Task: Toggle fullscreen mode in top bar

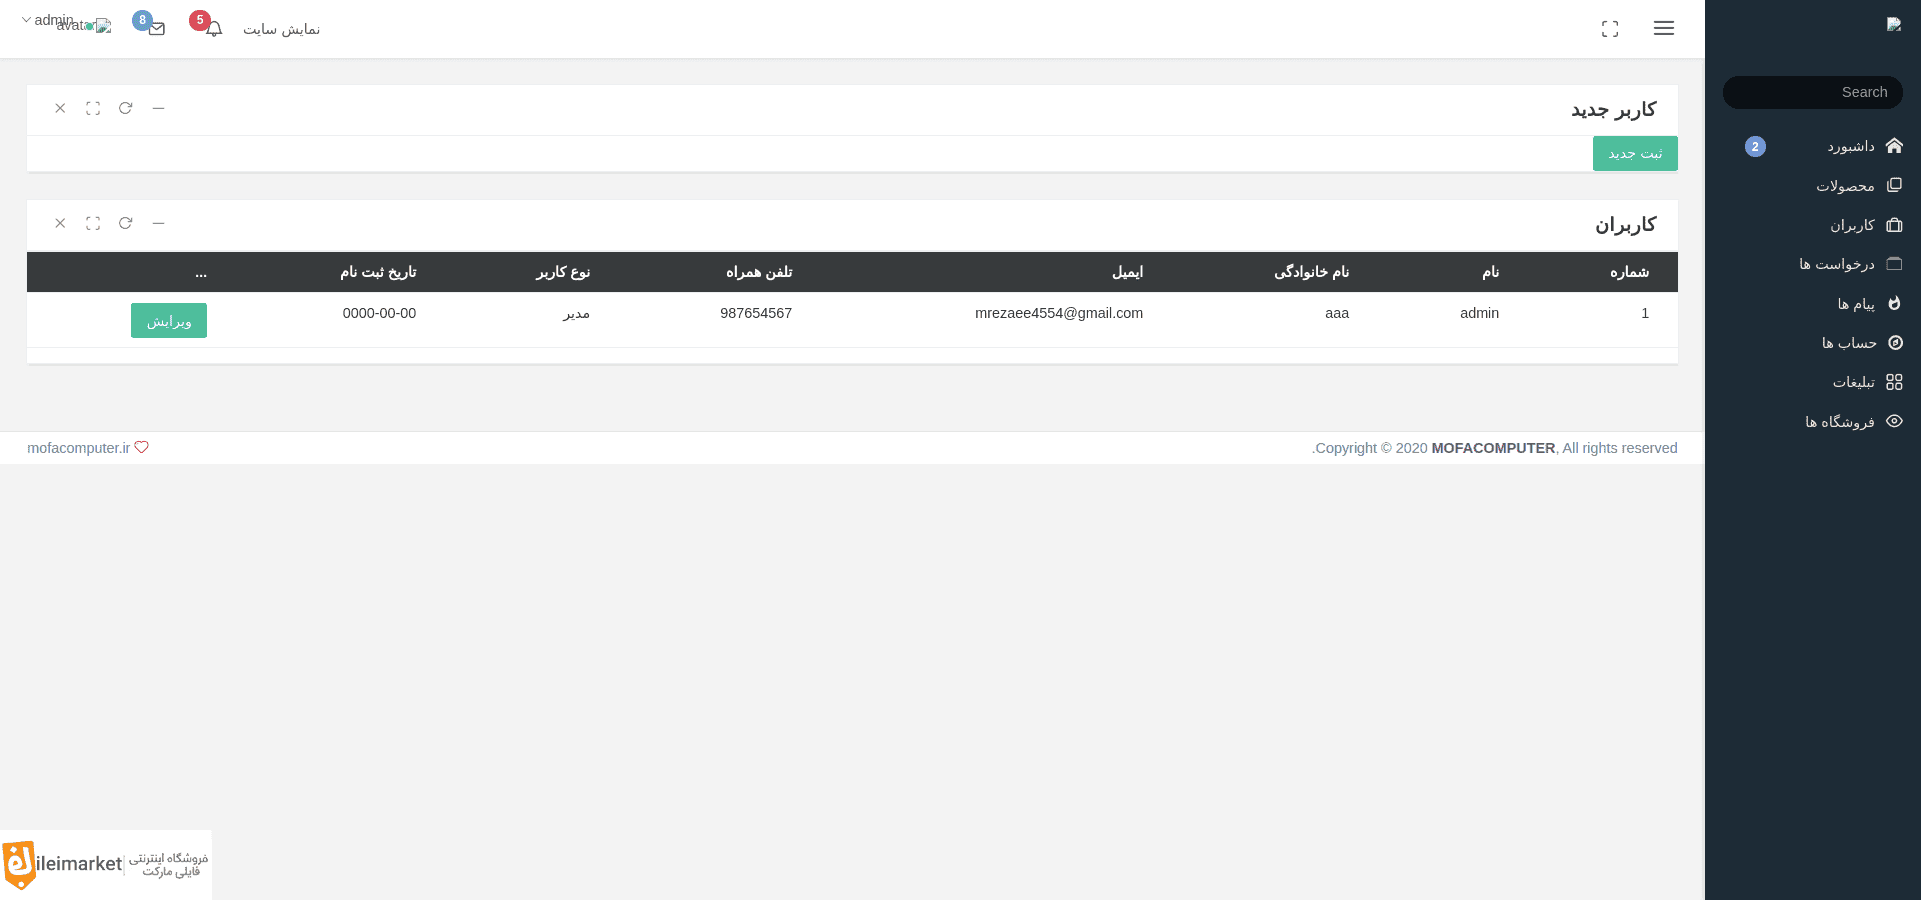Action: (1610, 29)
